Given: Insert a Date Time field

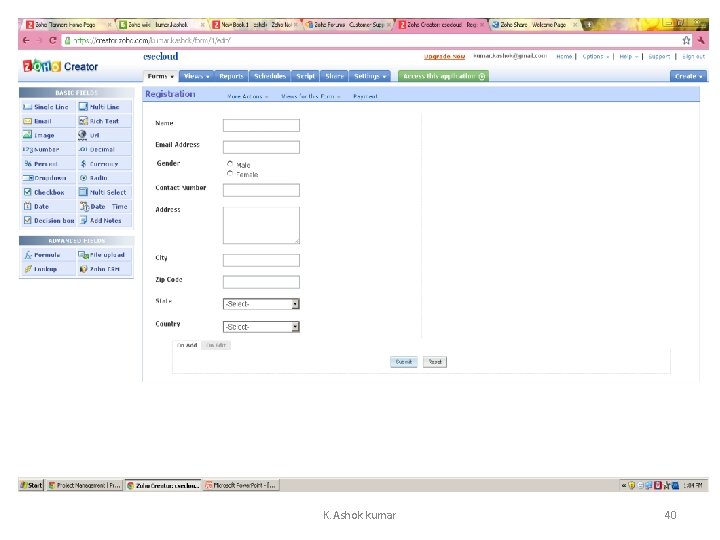Looking at the screenshot, I should click(x=104, y=207).
